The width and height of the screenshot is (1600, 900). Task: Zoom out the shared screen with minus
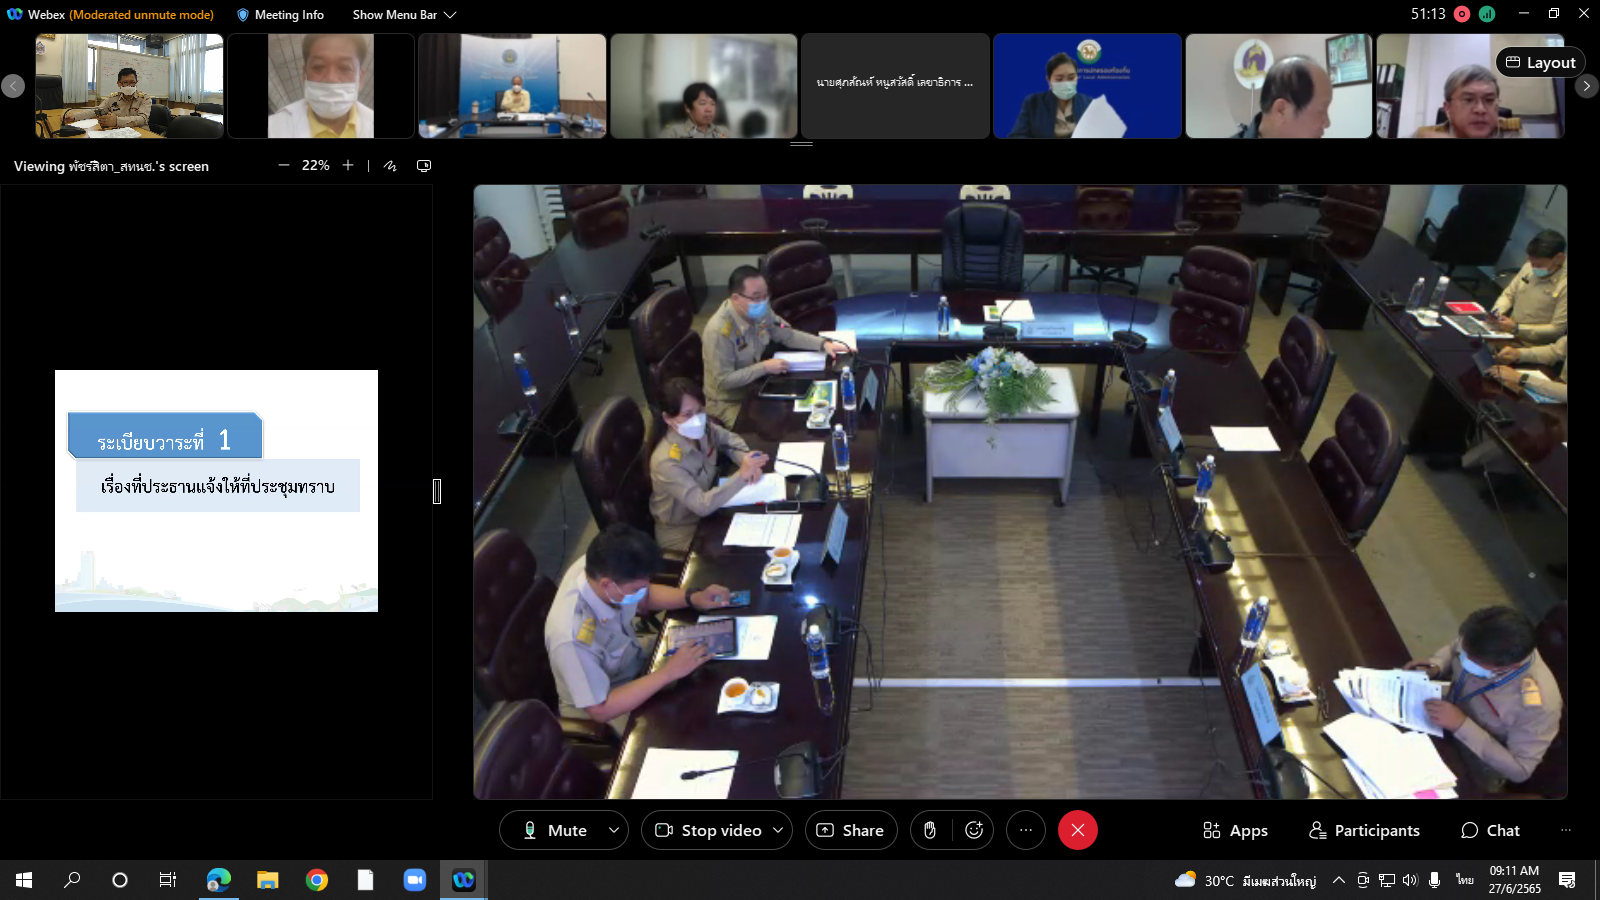click(284, 166)
